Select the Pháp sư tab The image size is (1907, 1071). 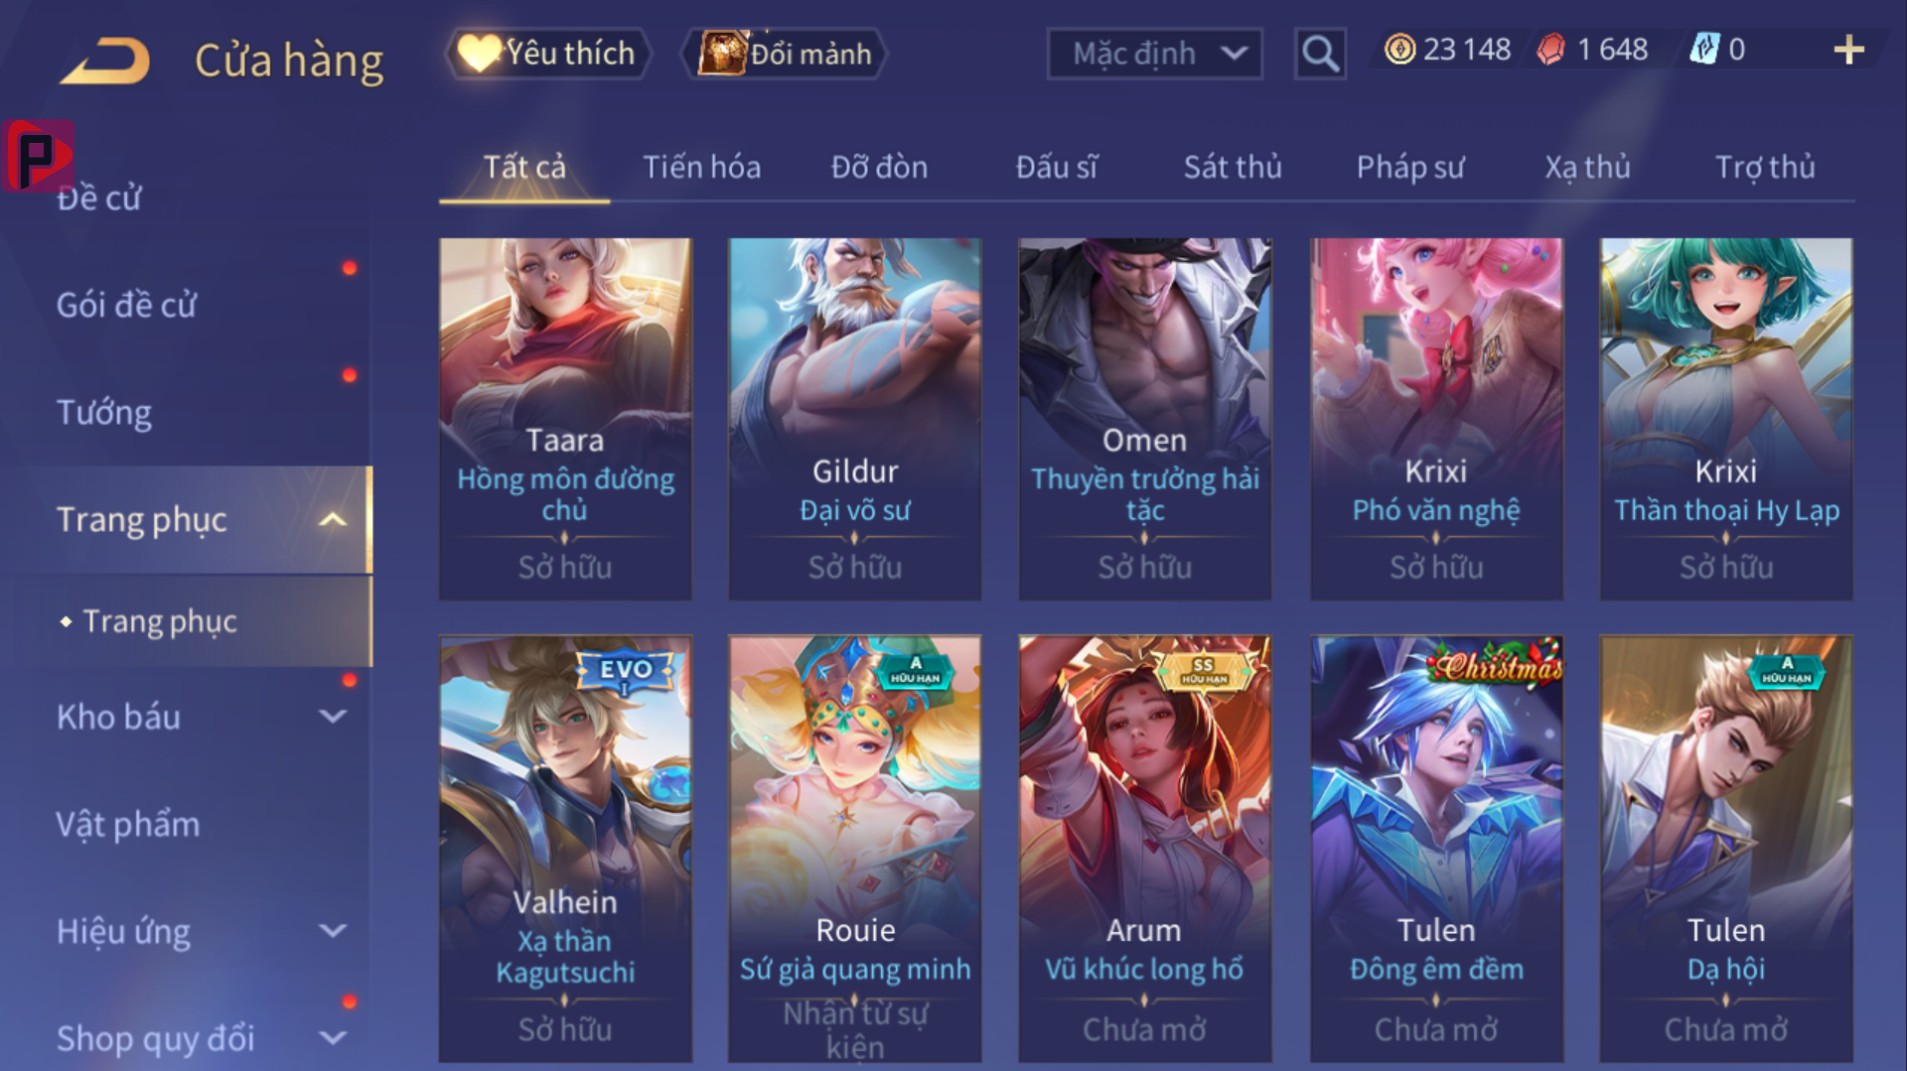[x=1410, y=167]
